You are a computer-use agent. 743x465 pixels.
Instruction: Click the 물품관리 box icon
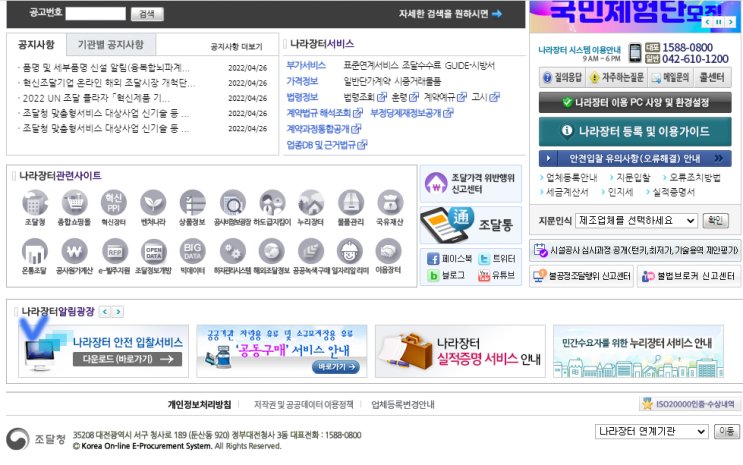pos(351,203)
